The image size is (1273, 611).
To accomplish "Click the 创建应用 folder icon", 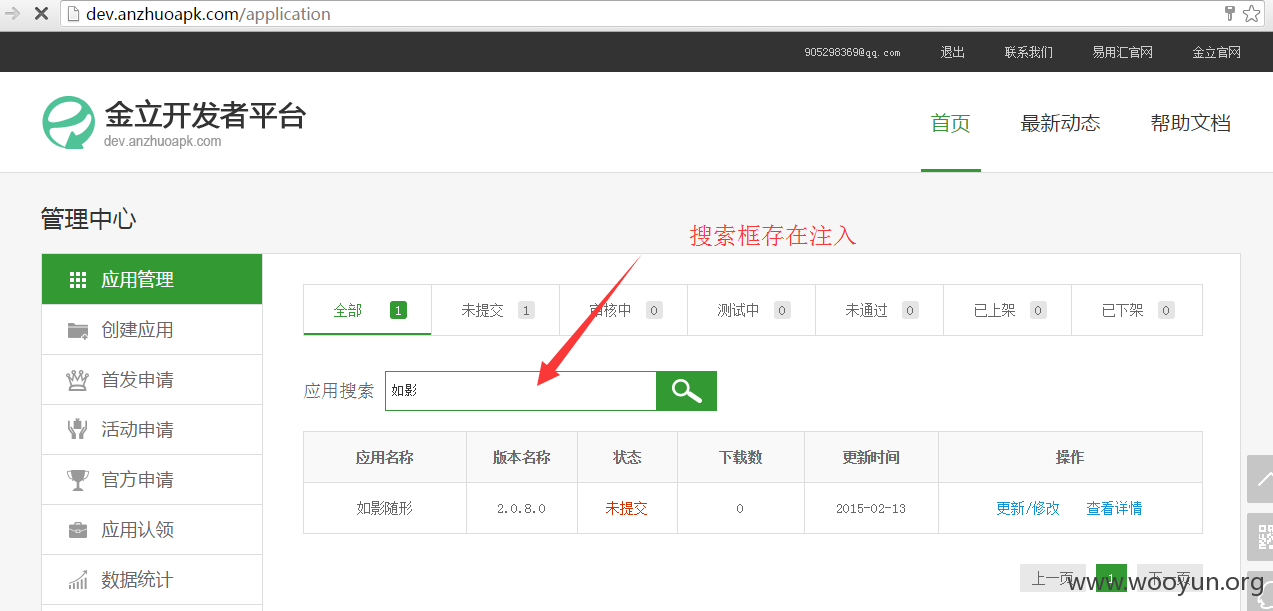I will pos(78,330).
